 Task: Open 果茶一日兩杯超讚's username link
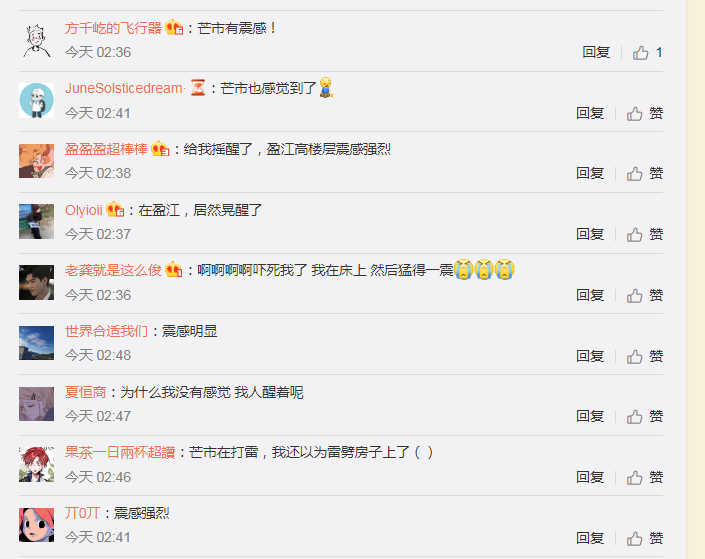[x=120, y=452]
